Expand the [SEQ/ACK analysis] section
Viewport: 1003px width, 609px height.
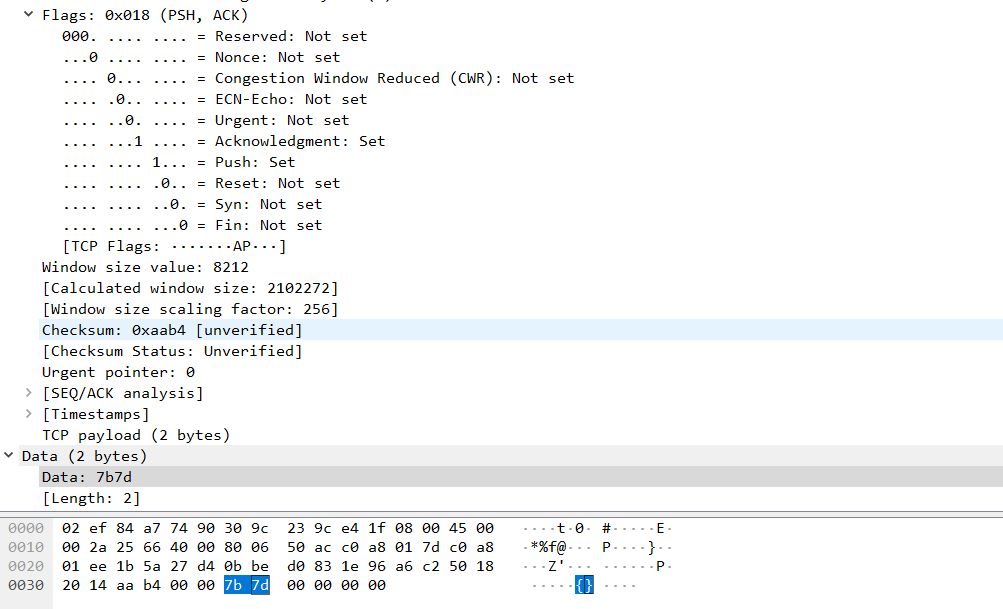(x=28, y=392)
